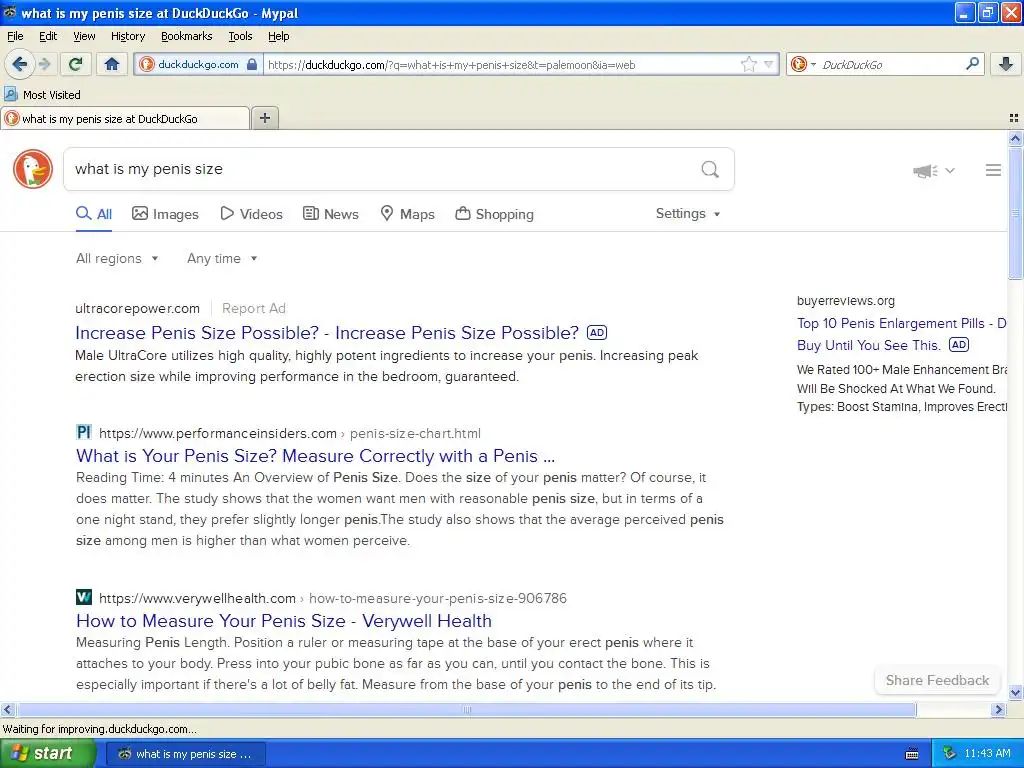
Task: Open the Windows Start button
Action: point(47,754)
